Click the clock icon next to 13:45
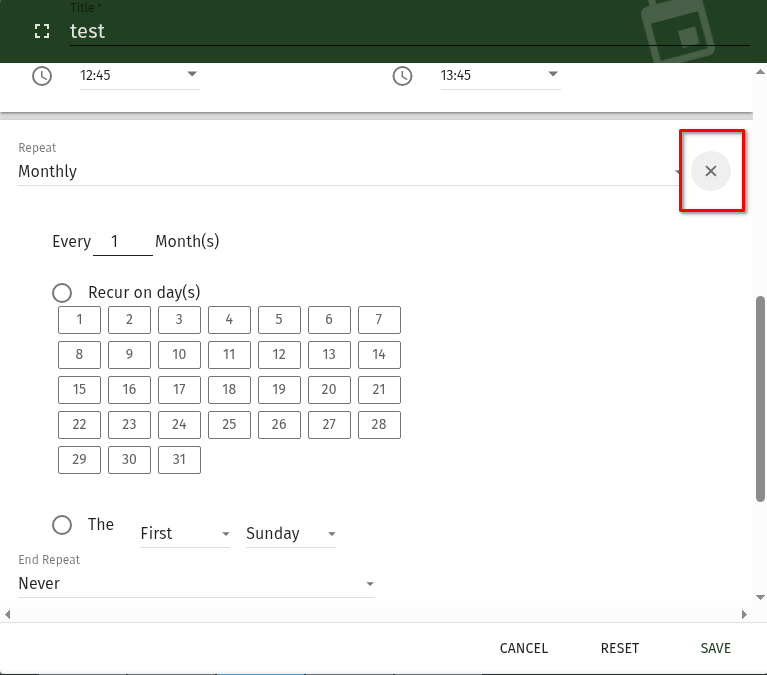Viewport: 767px width, 675px height. click(x=402, y=76)
